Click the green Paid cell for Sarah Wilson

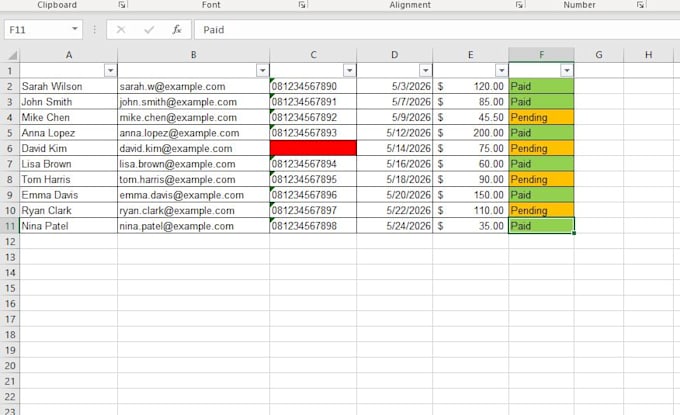[x=541, y=86]
